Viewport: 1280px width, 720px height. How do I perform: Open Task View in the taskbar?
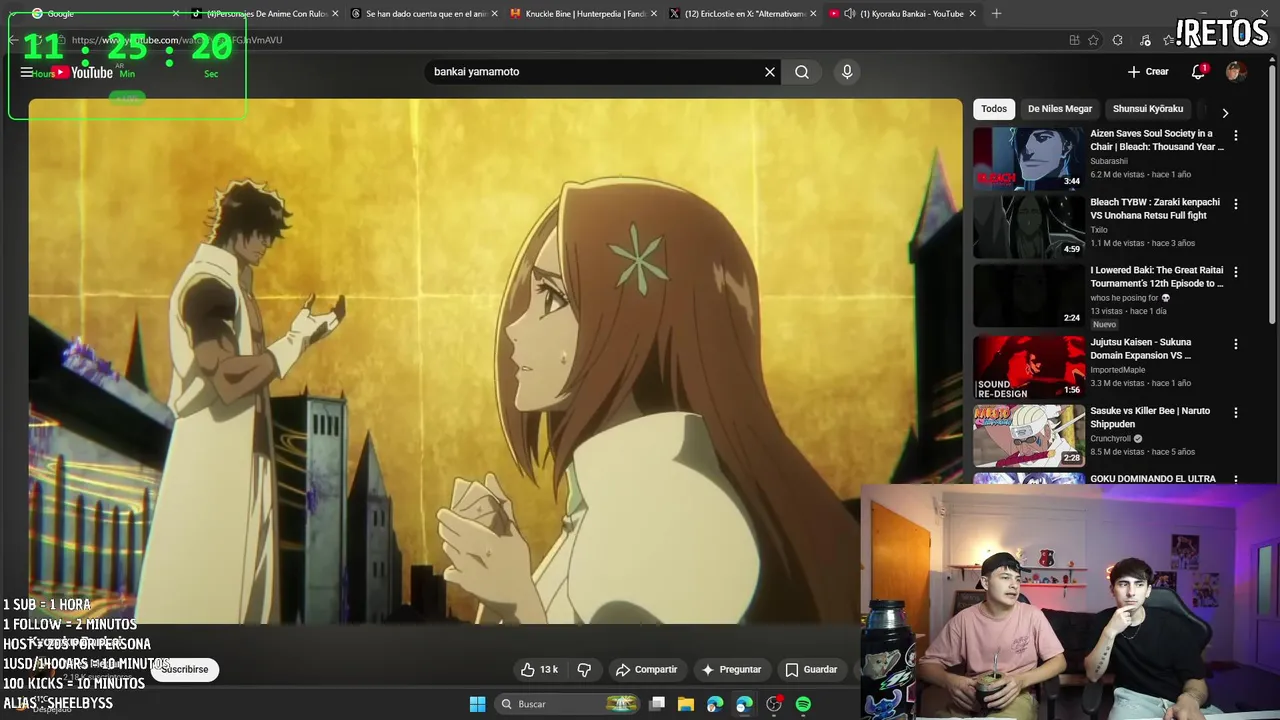(x=657, y=704)
